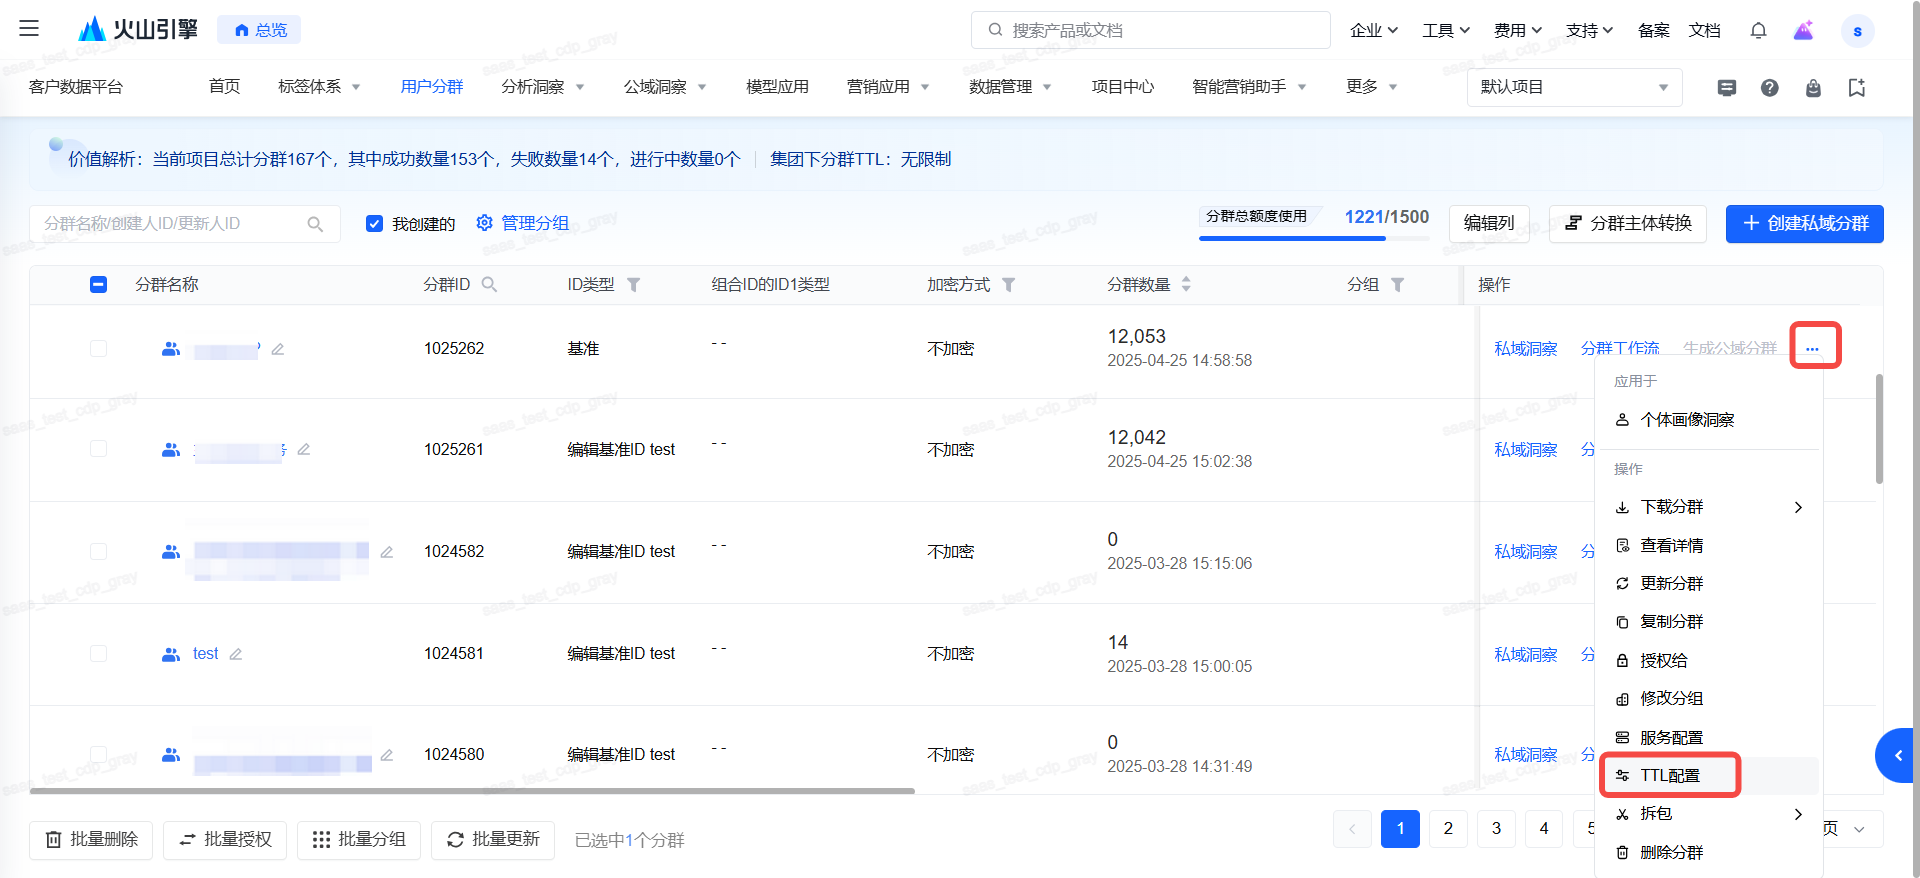Click the notification bell icon
The width and height of the screenshot is (1920, 878).
[1758, 31]
